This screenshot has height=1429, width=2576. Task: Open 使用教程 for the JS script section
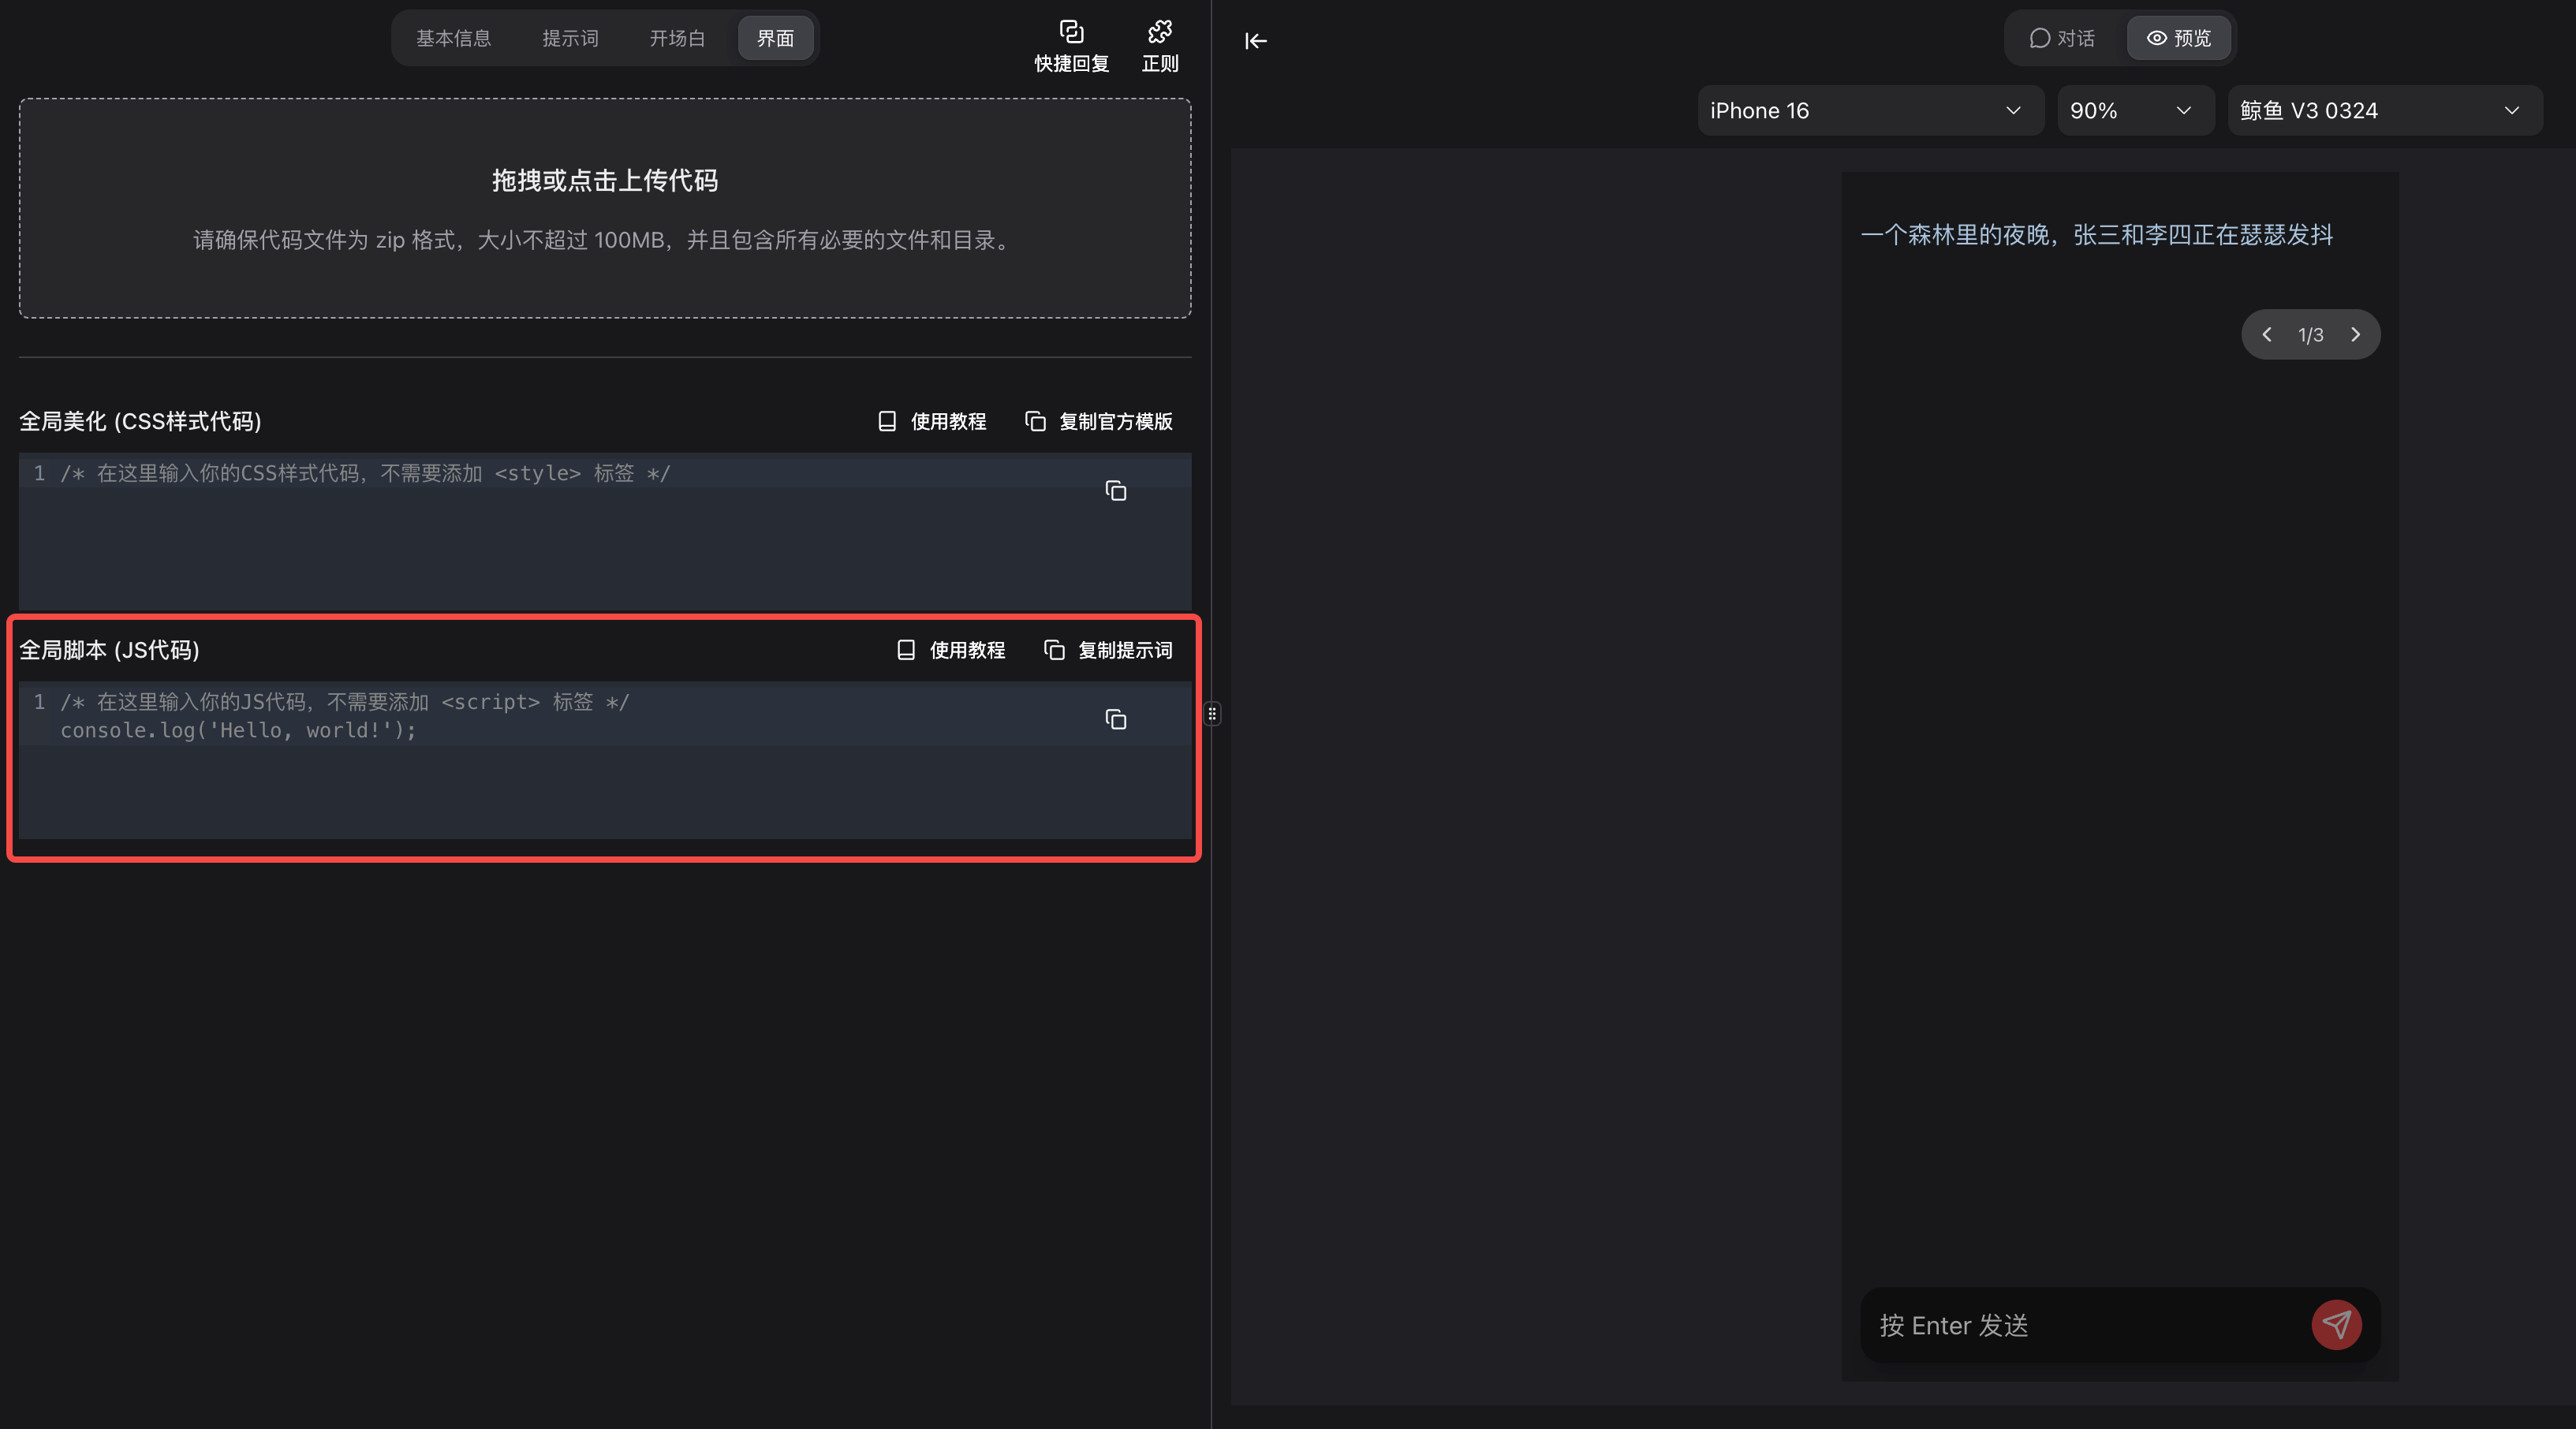tap(951, 650)
